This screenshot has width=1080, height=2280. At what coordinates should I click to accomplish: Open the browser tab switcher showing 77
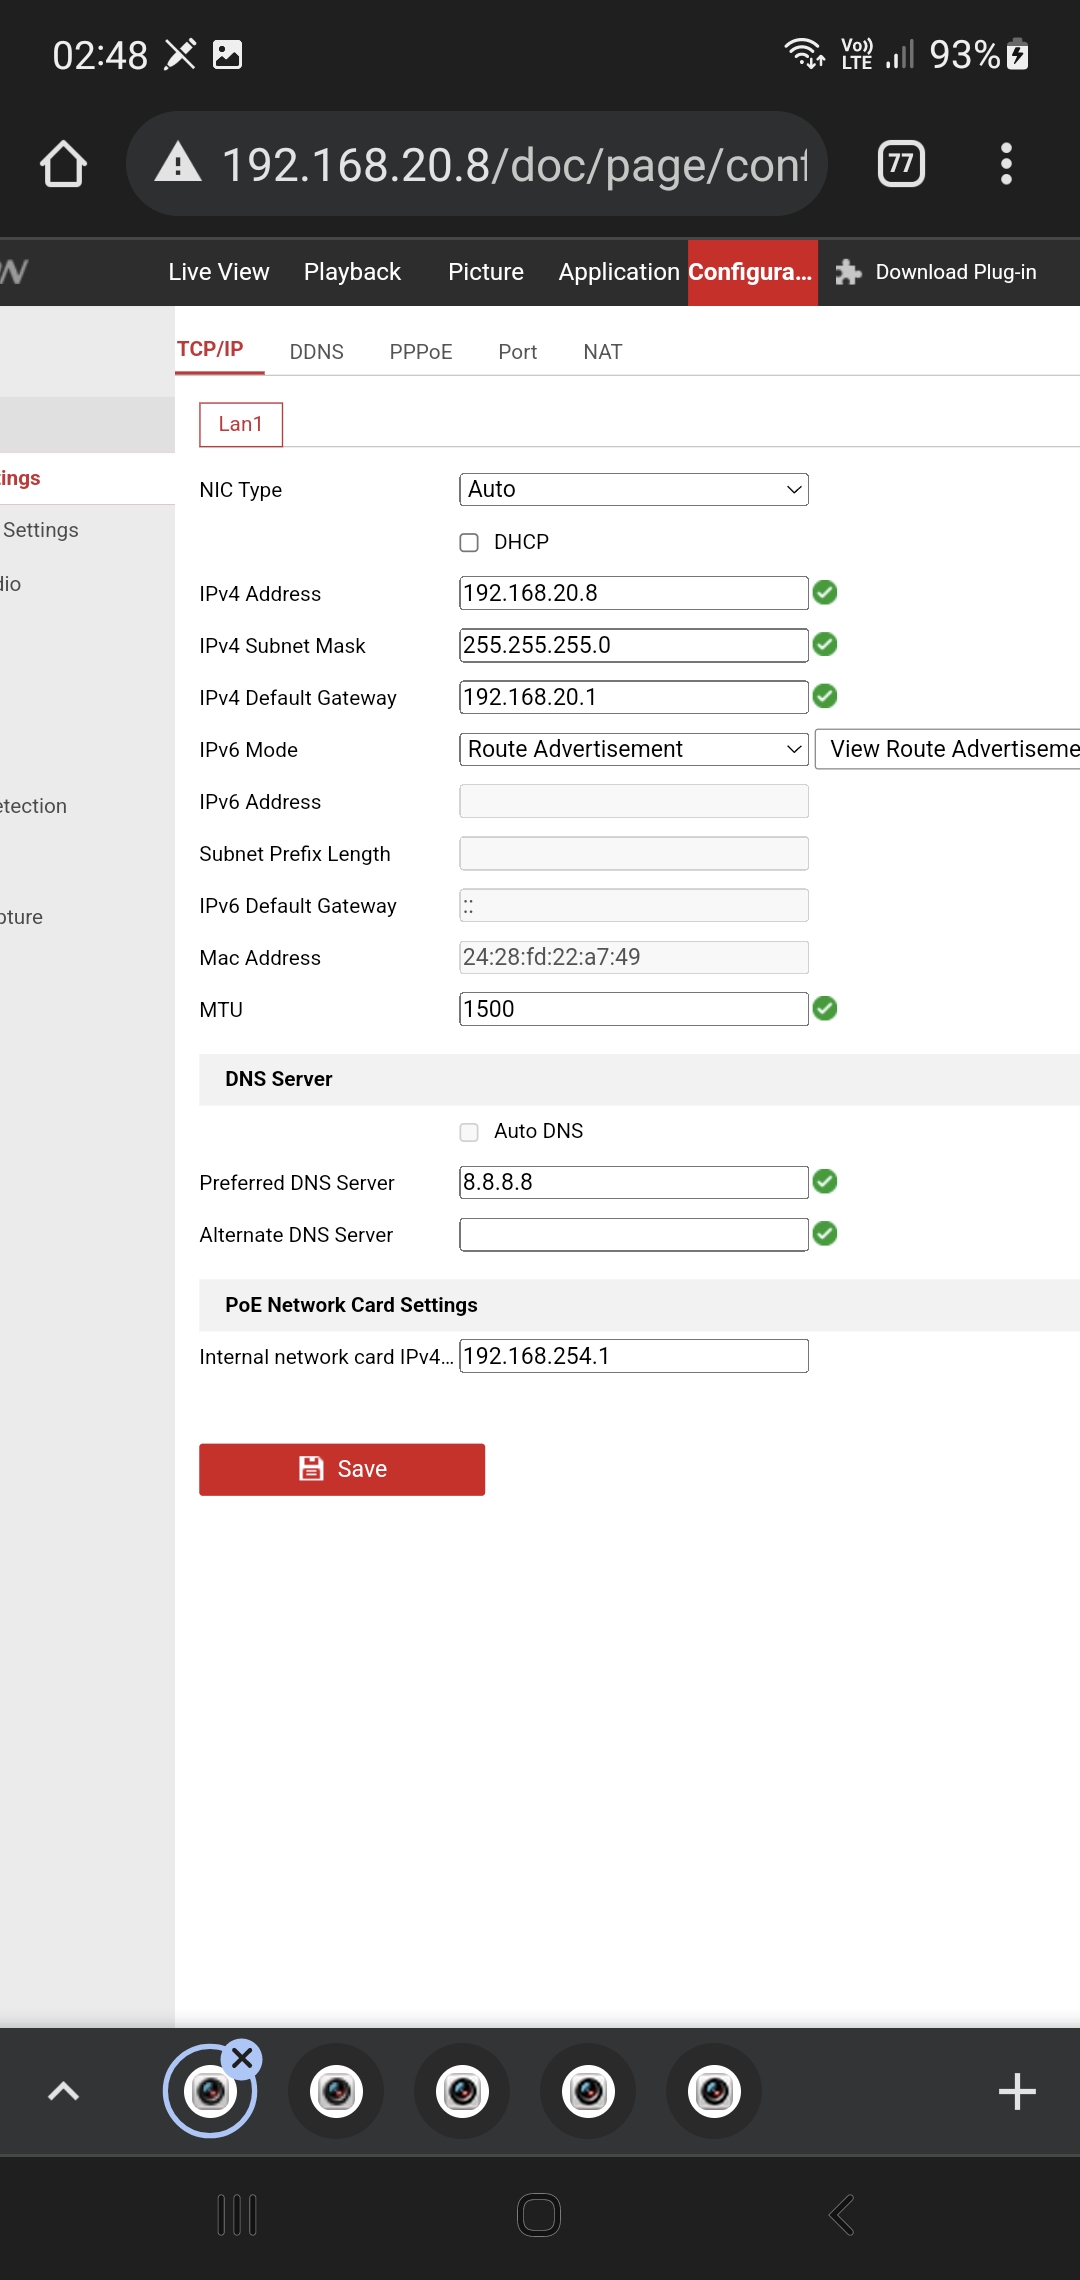[x=901, y=164]
